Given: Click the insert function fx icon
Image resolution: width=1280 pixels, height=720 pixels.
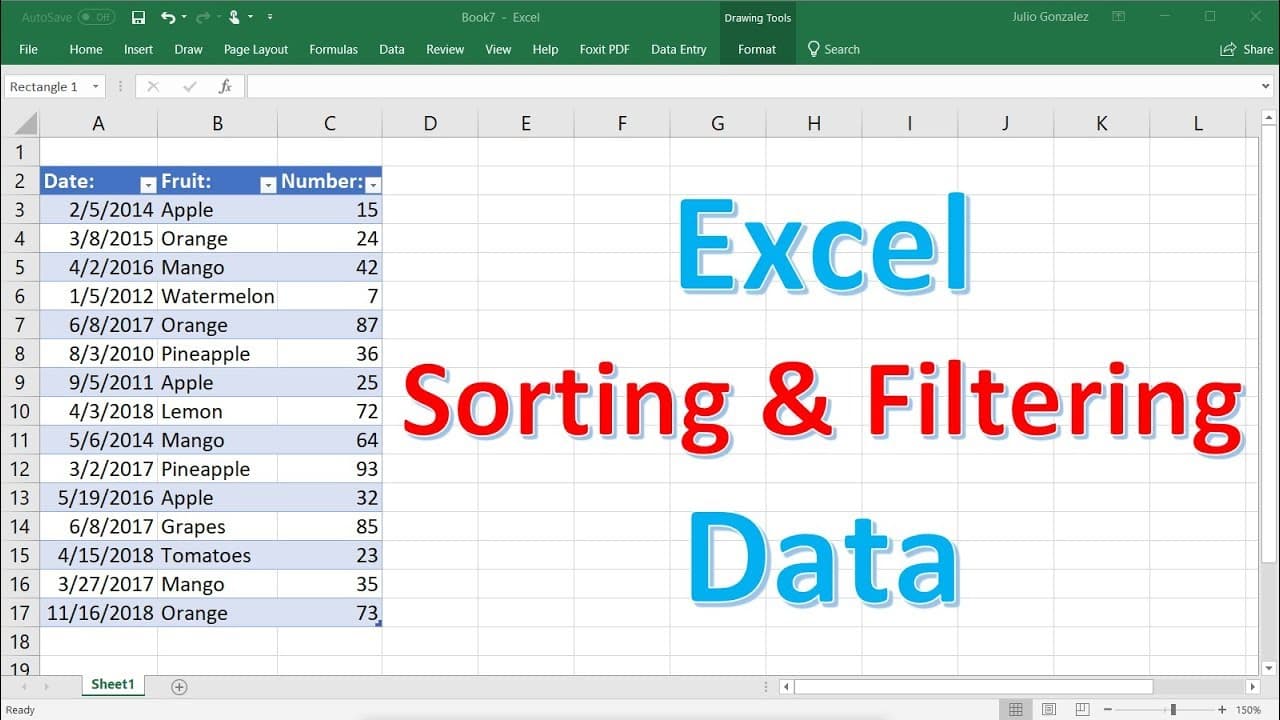Looking at the screenshot, I should [x=225, y=87].
